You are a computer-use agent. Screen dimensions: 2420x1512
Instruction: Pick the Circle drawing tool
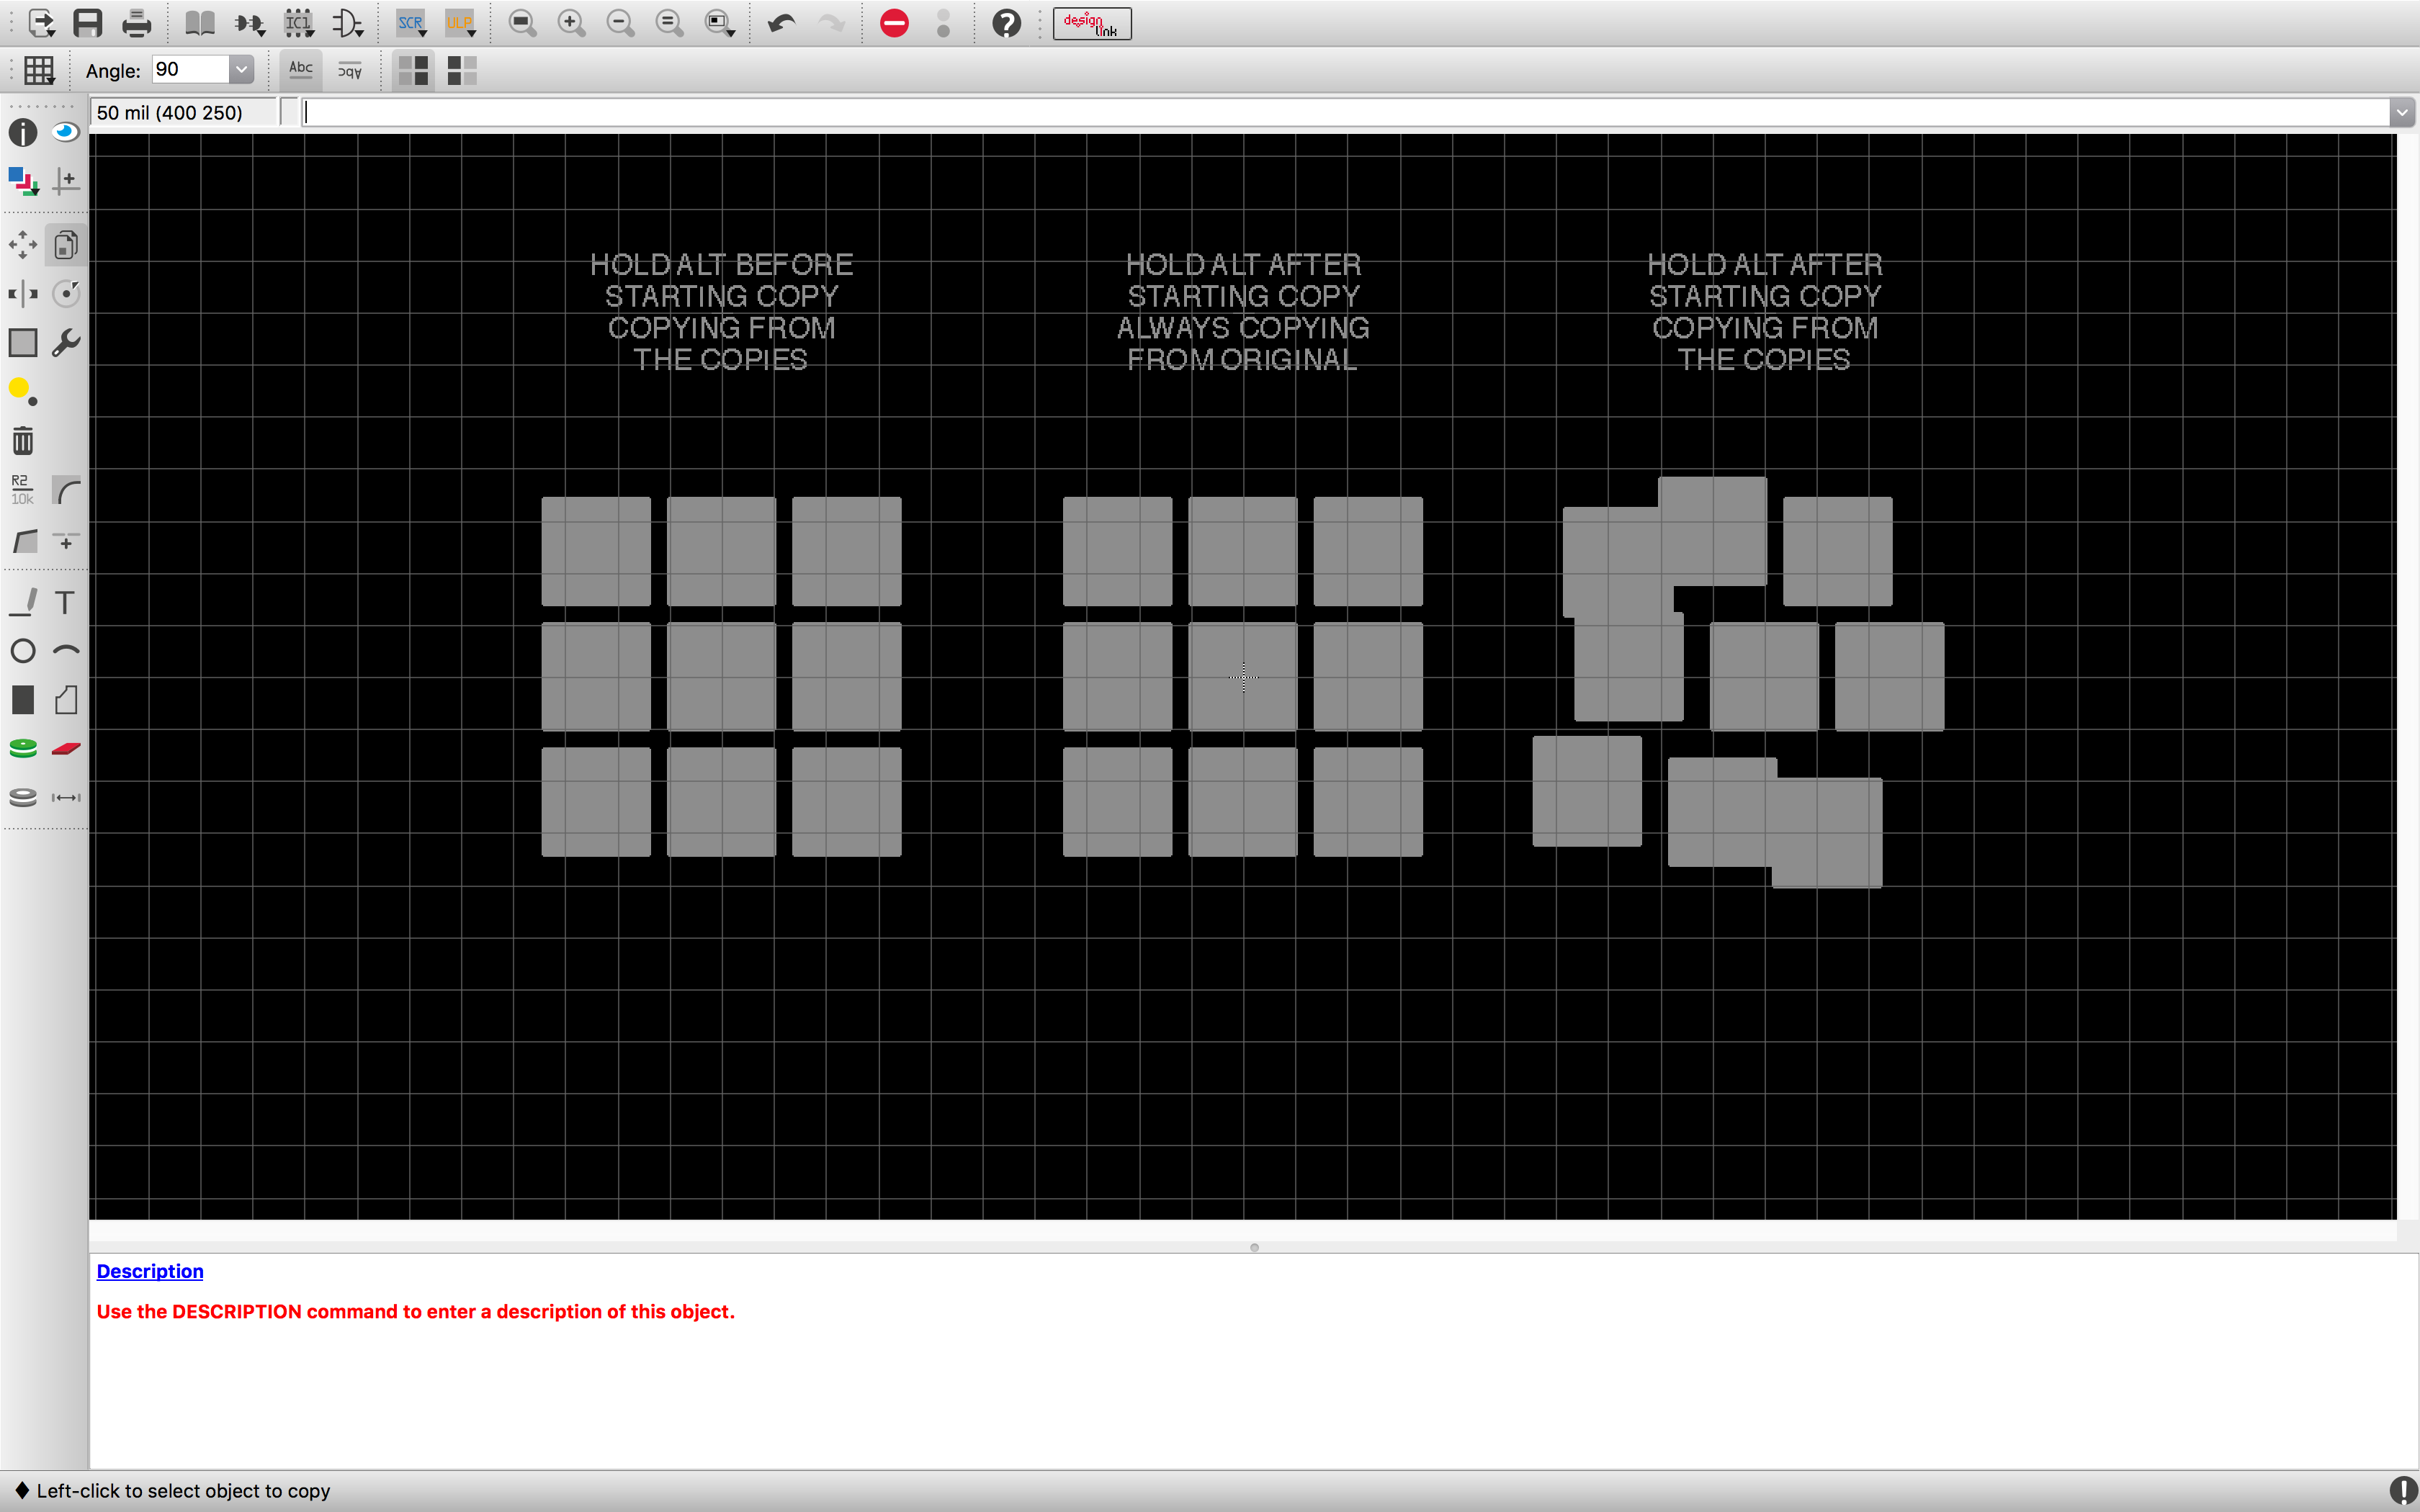[22, 651]
